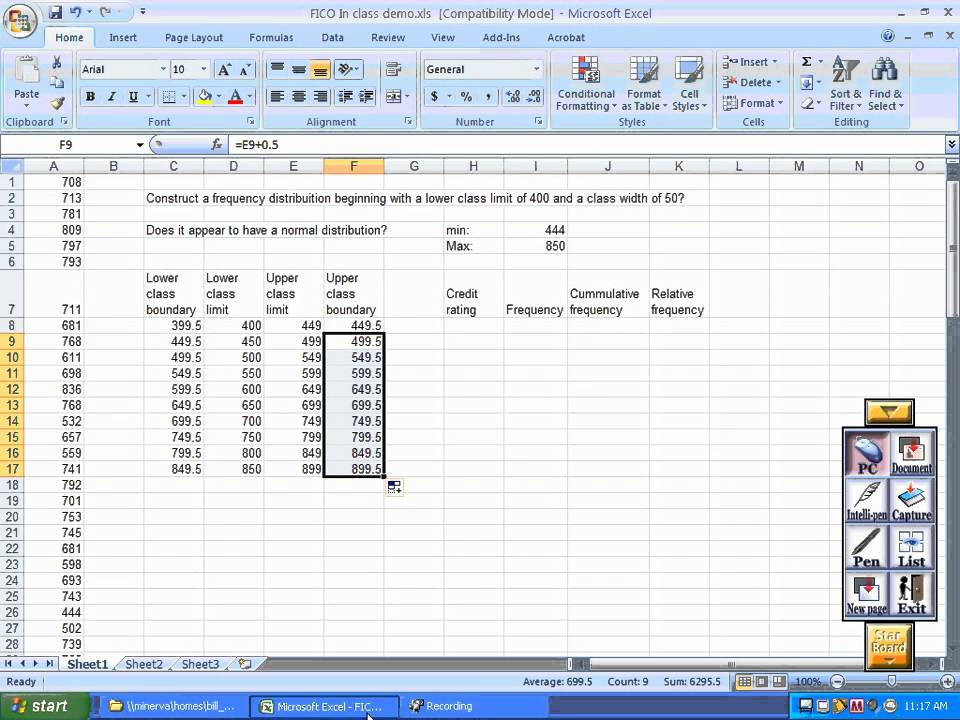The image size is (960, 720).
Task: Apply the red font color
Action: pyautogui.click(x=235, y=97)
